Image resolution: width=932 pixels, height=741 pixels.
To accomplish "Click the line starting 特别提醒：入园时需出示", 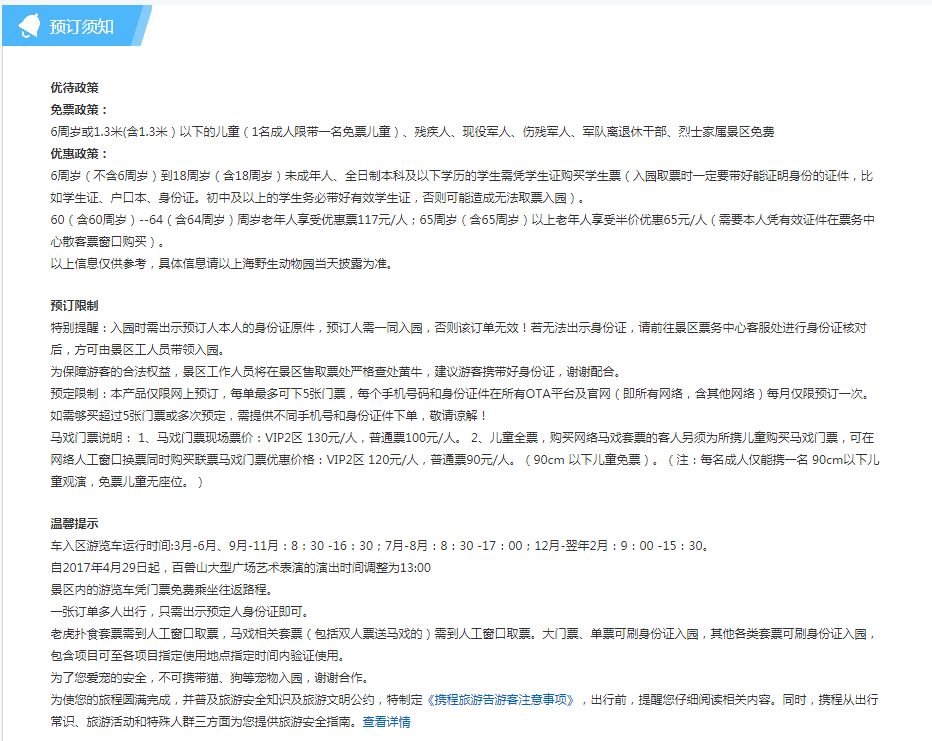I will 458,328.
